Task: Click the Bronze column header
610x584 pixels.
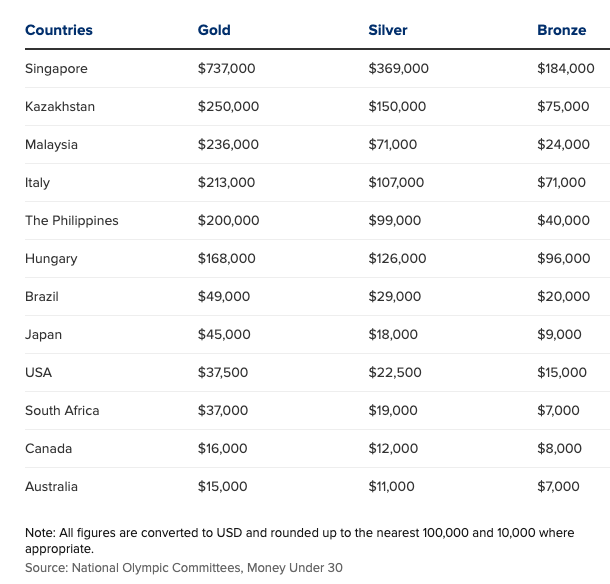Action: click(x=561, y=30)
